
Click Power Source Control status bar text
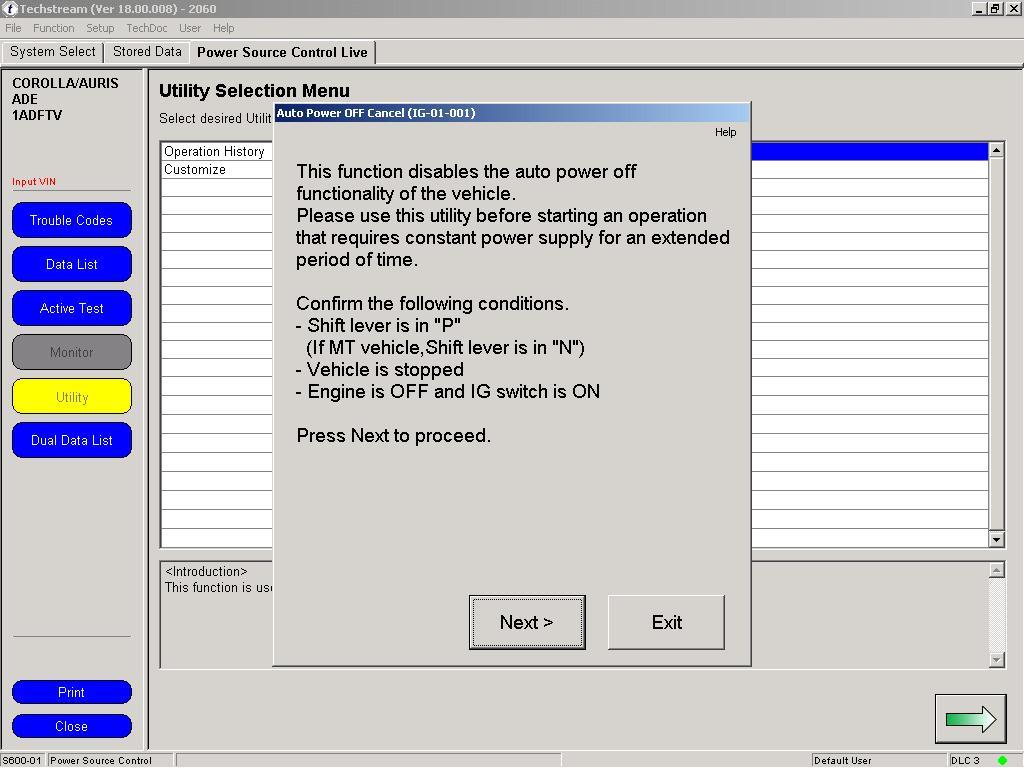[101, 760]
